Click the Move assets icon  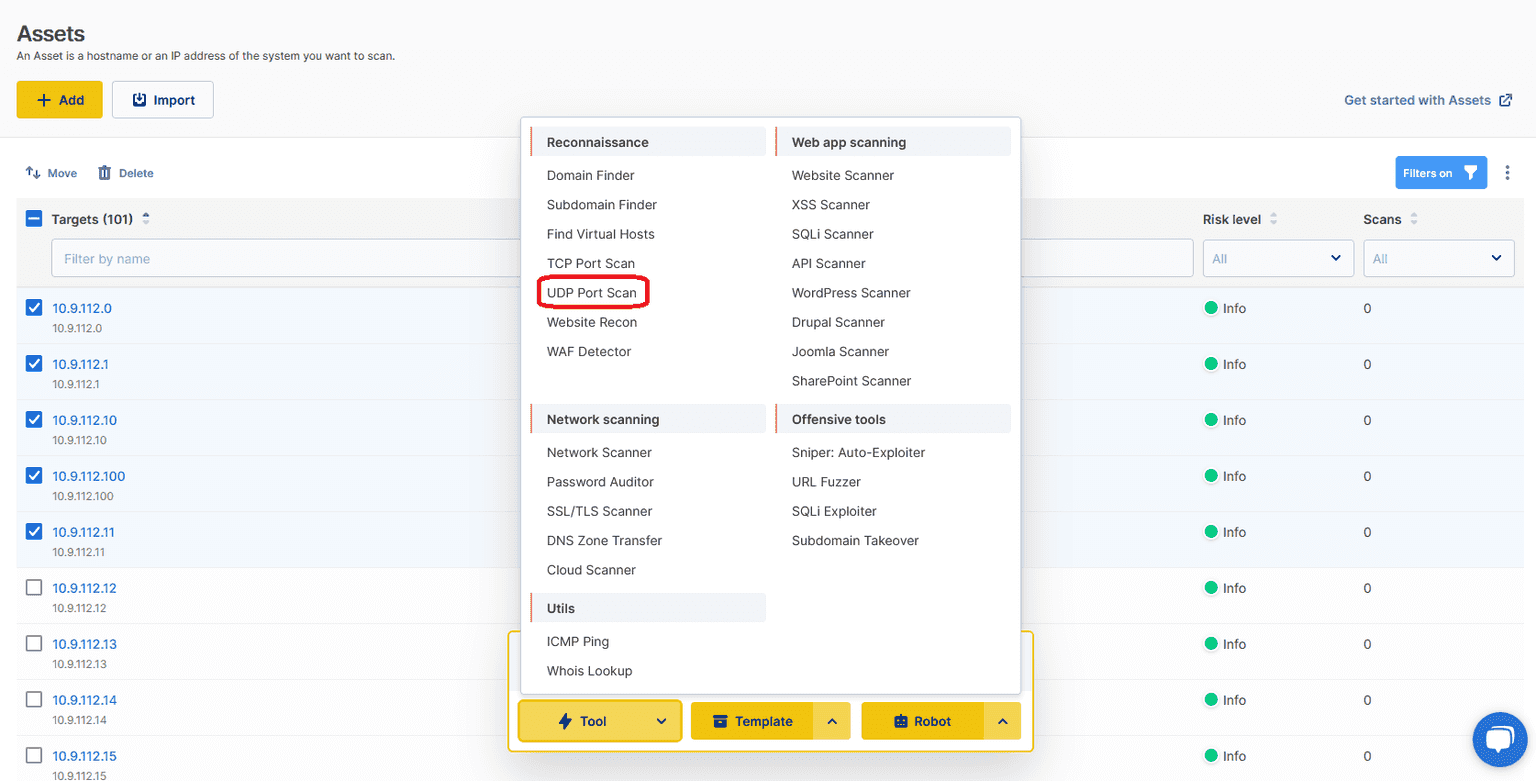point(32,172)
